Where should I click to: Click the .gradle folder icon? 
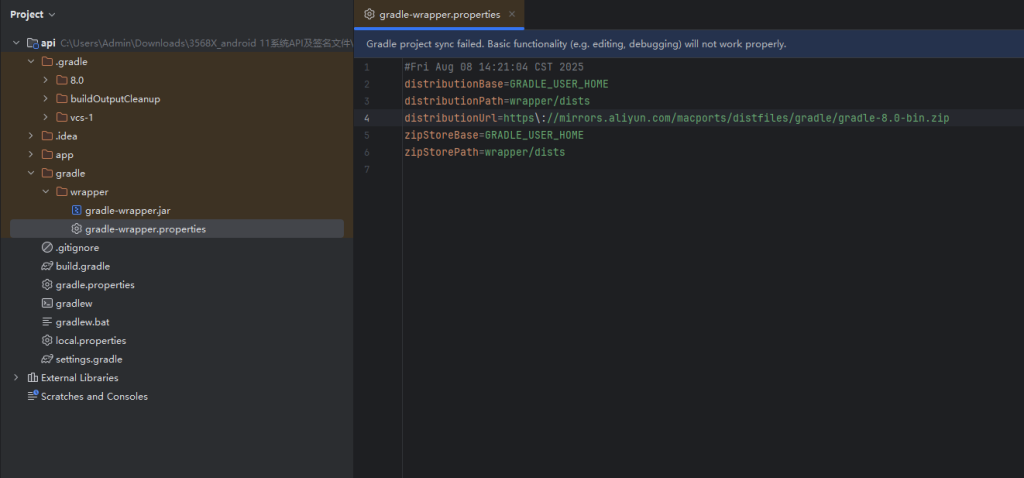[47, 62]
